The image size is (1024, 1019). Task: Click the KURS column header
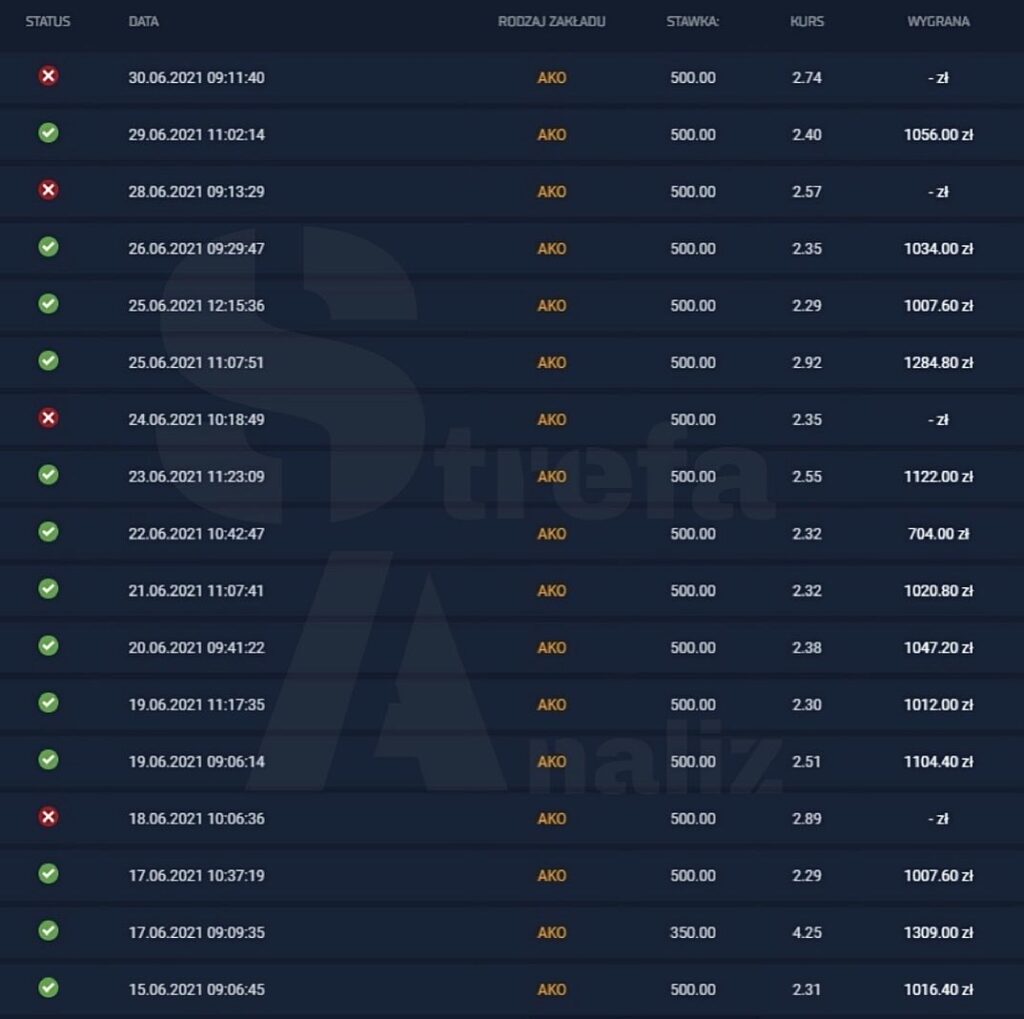point(807,22)
